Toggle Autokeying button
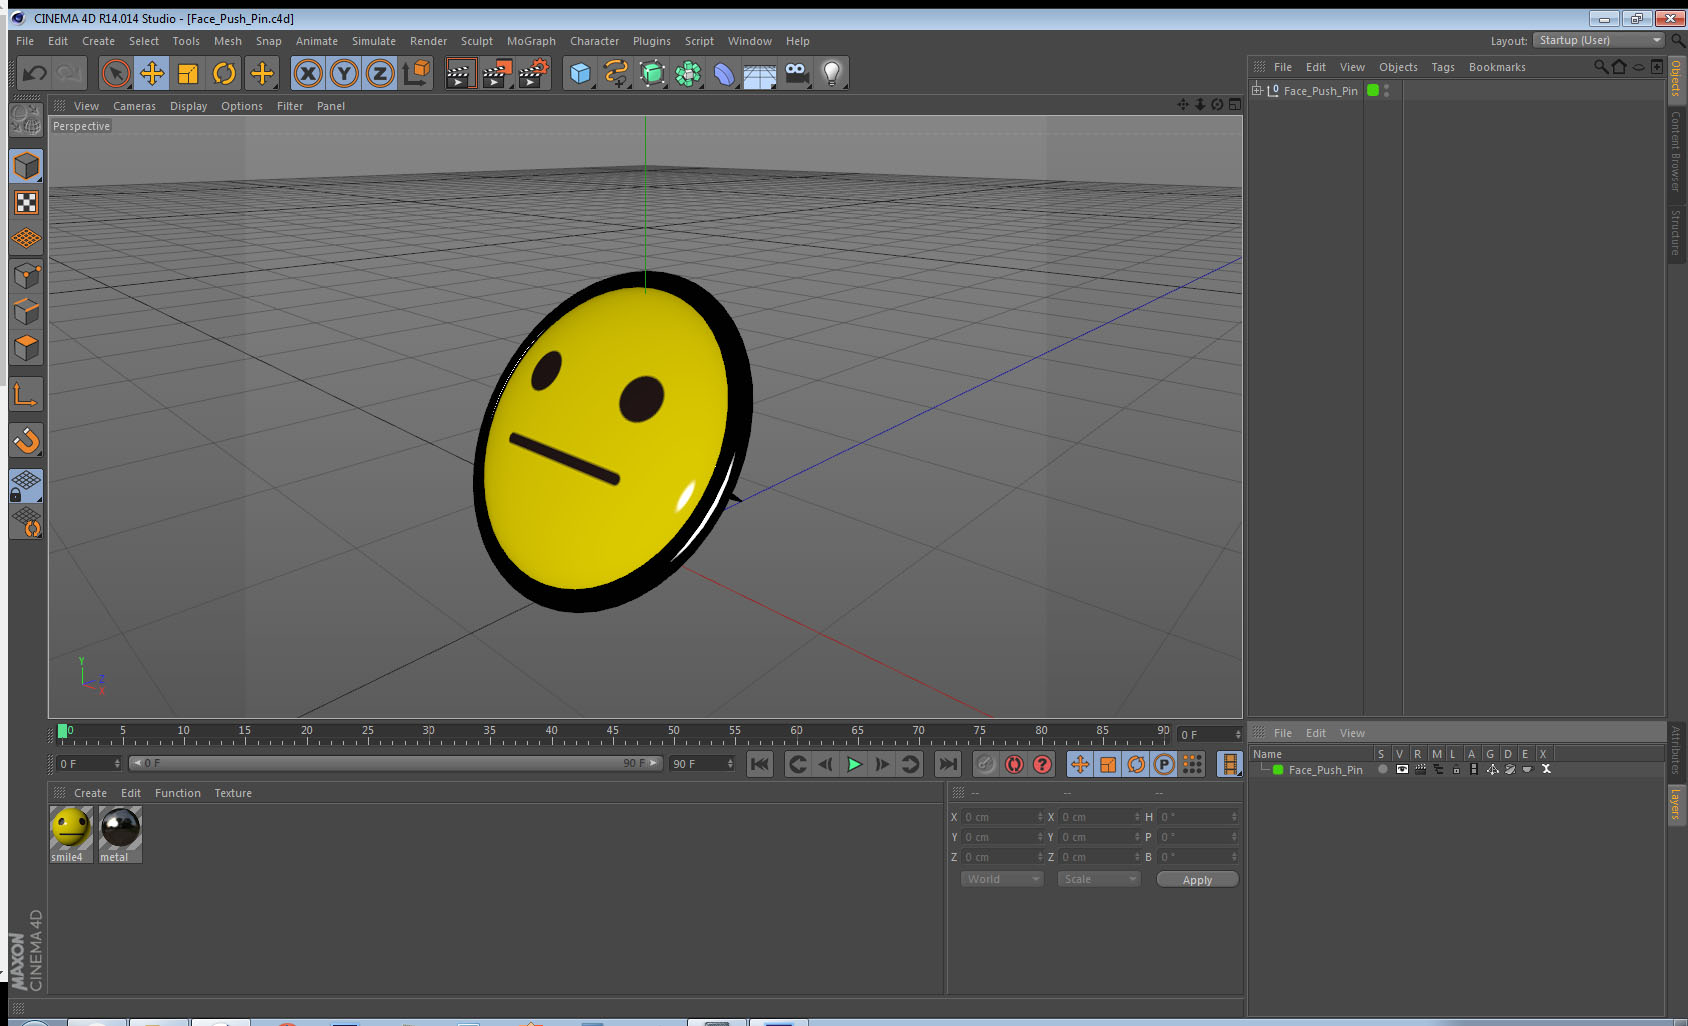This screenshot has height=1026, width=1688. coord(1014,764)
